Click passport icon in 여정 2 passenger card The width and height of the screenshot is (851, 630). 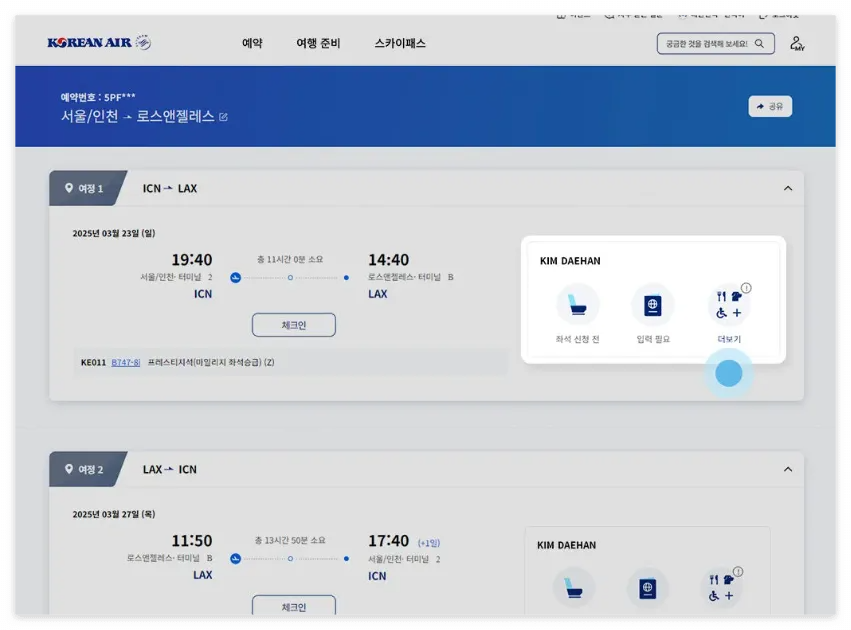click(647, 588)
